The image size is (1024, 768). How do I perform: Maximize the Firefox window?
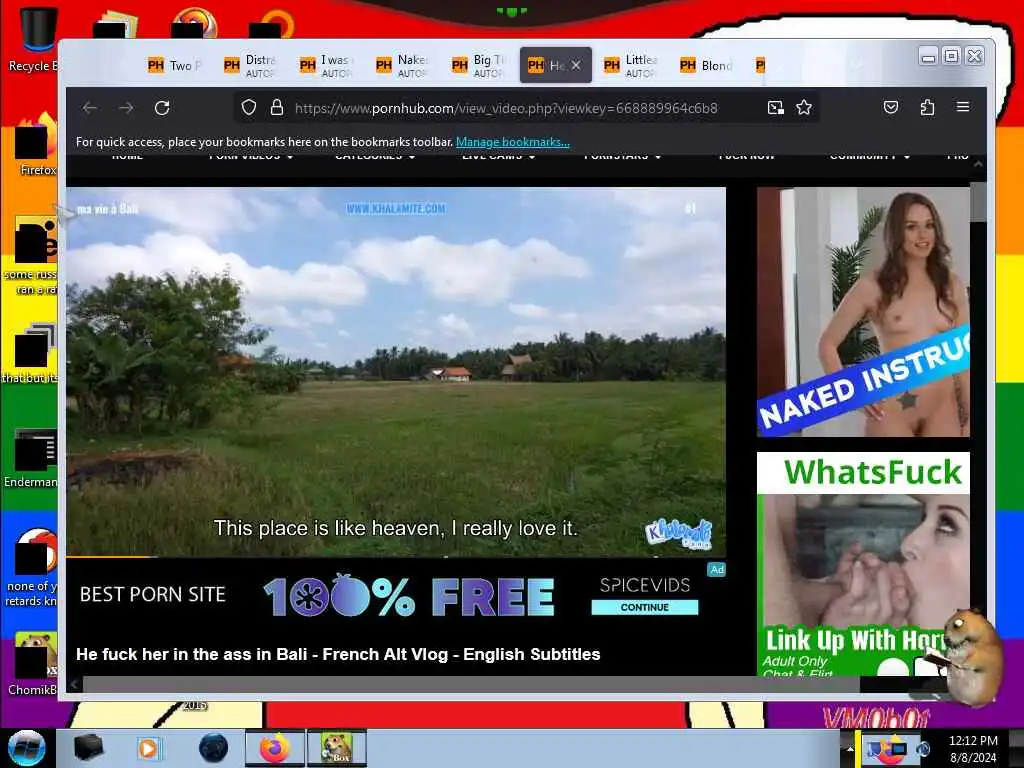point(952,57)
